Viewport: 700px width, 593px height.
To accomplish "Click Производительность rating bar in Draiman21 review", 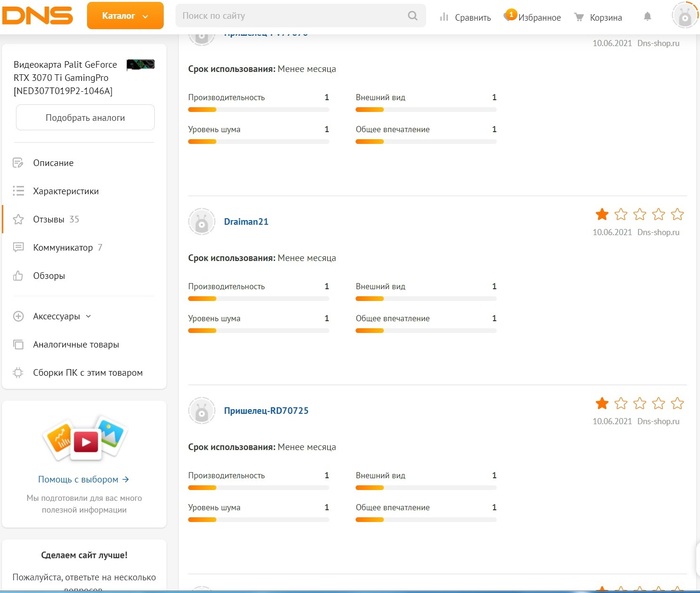I will coord(258,298).
